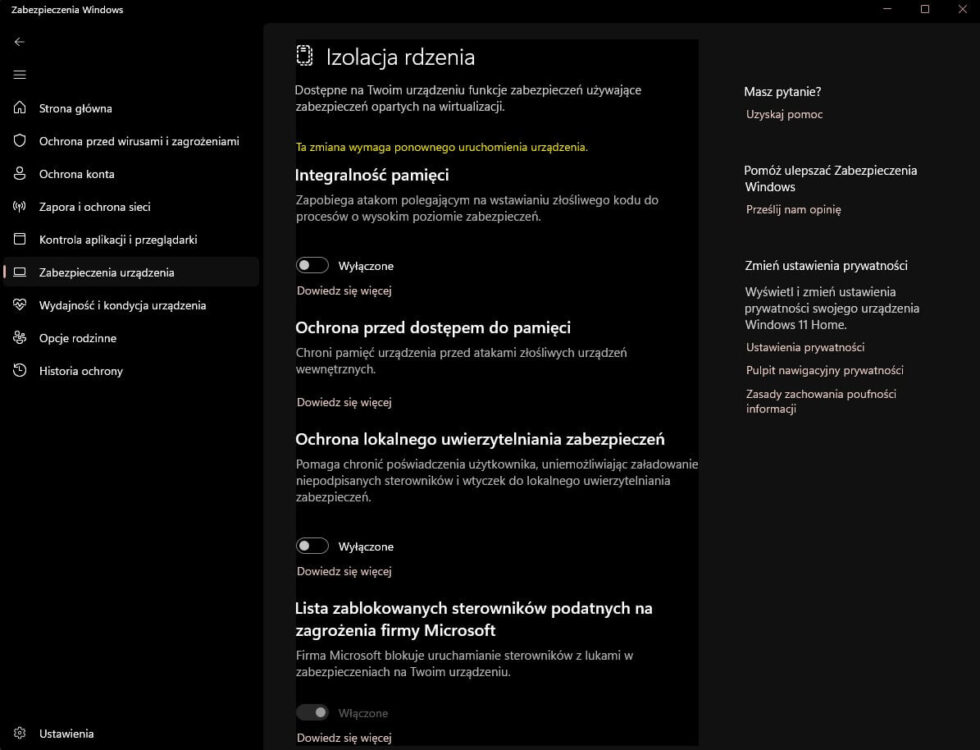980x750 pixels.
Task: Enable the Integralność pamięci toggle
Action: [312, 266]
